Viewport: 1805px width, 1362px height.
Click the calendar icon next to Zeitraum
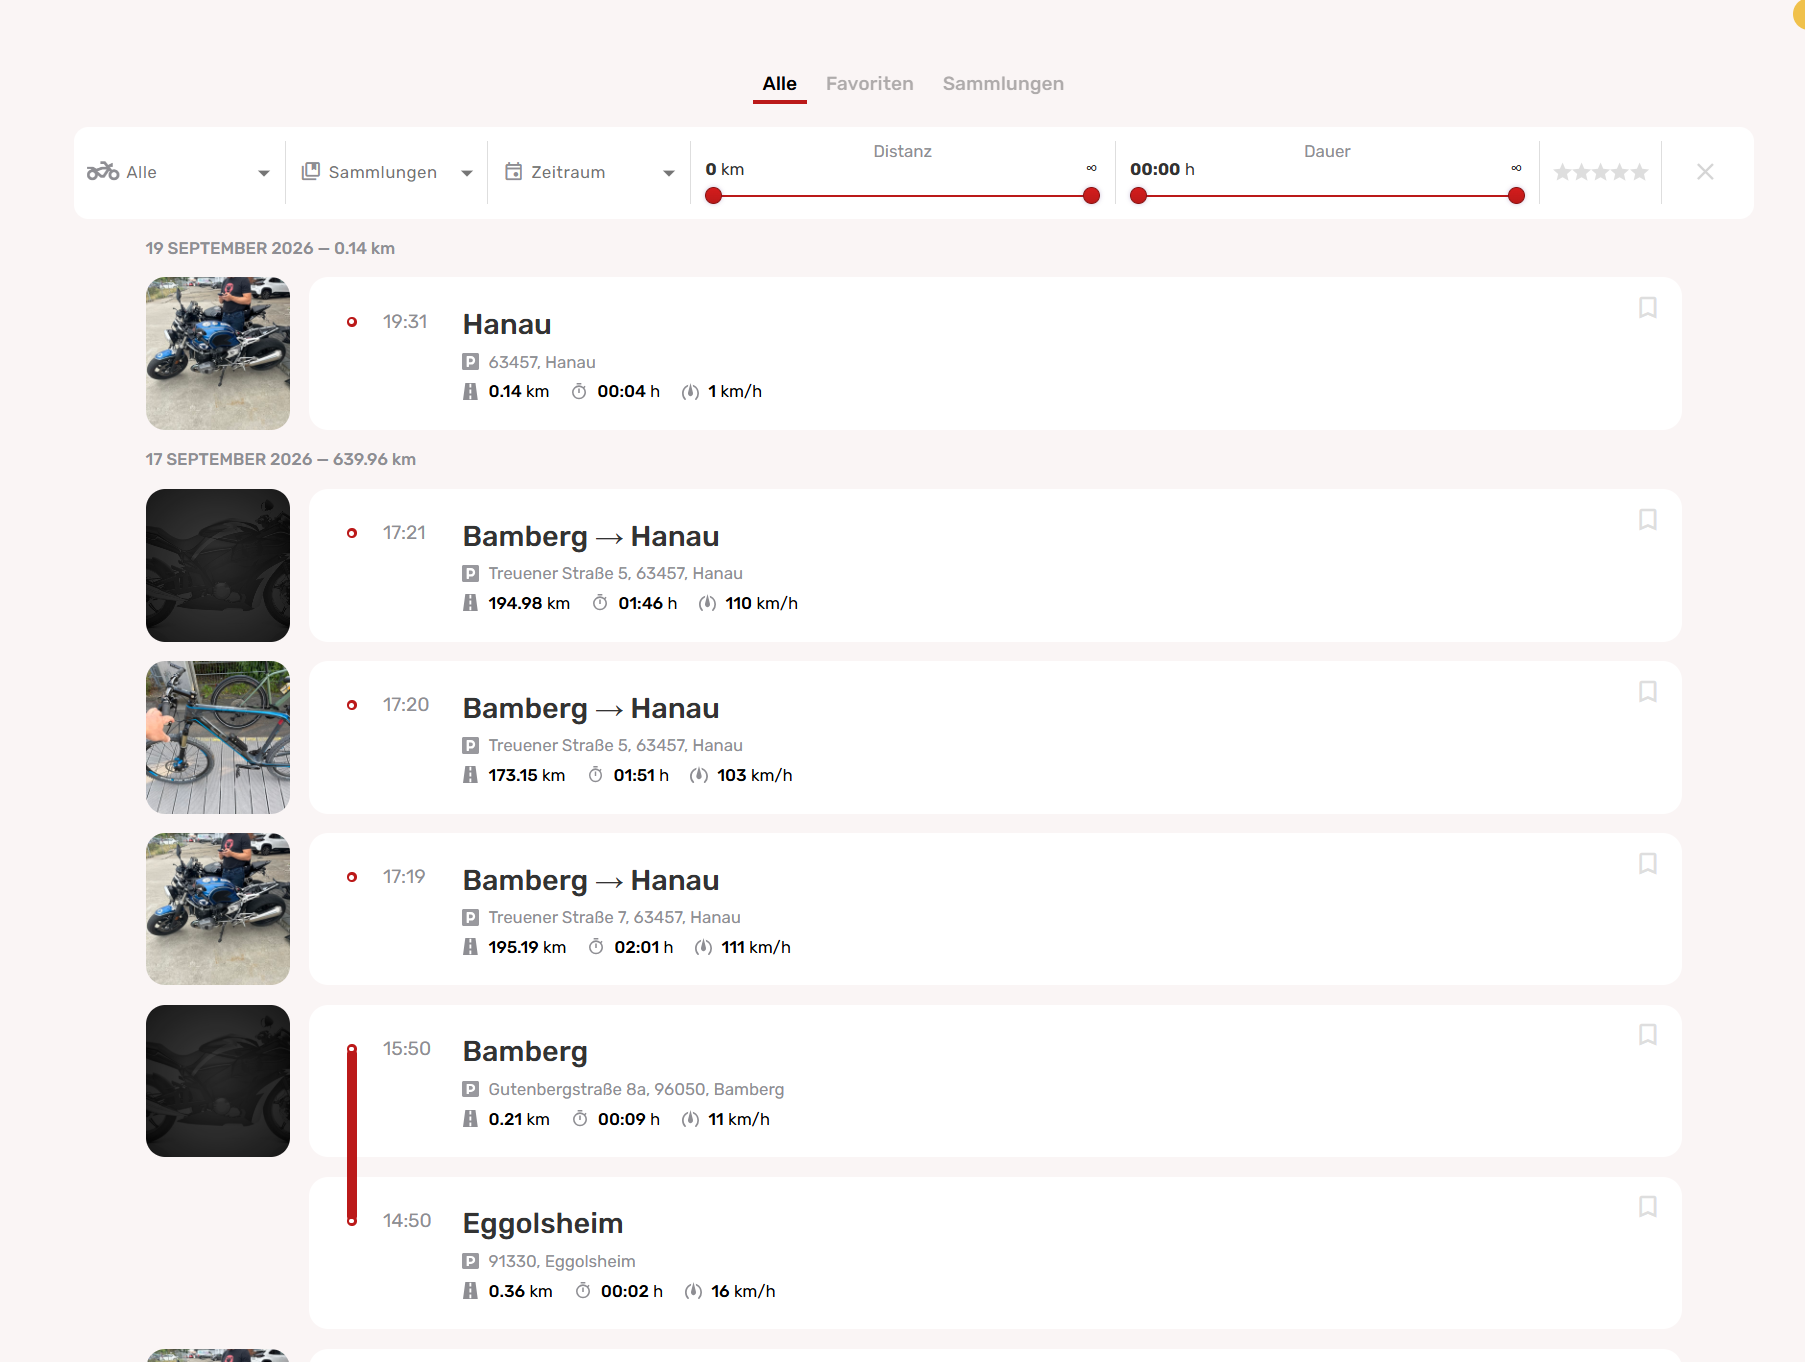[x=513, y=171]
